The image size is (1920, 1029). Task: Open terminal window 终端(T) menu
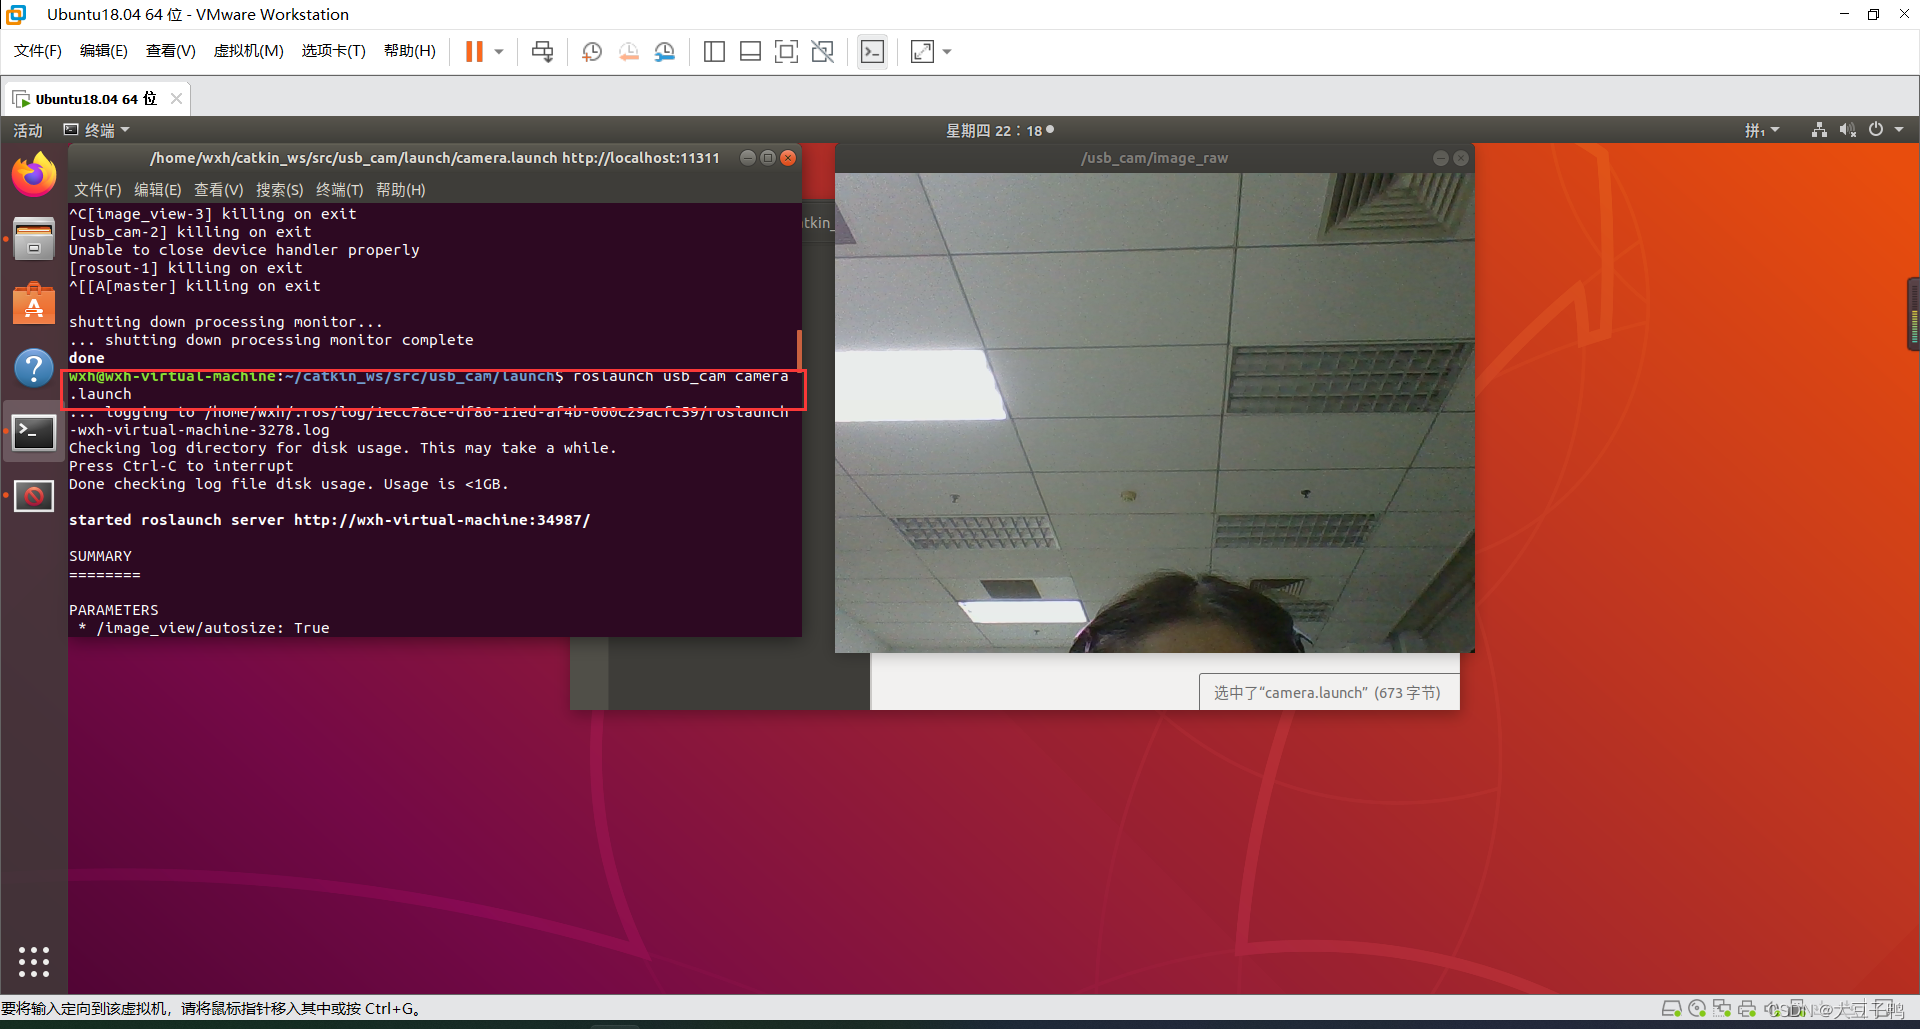(x=340, y=189)
